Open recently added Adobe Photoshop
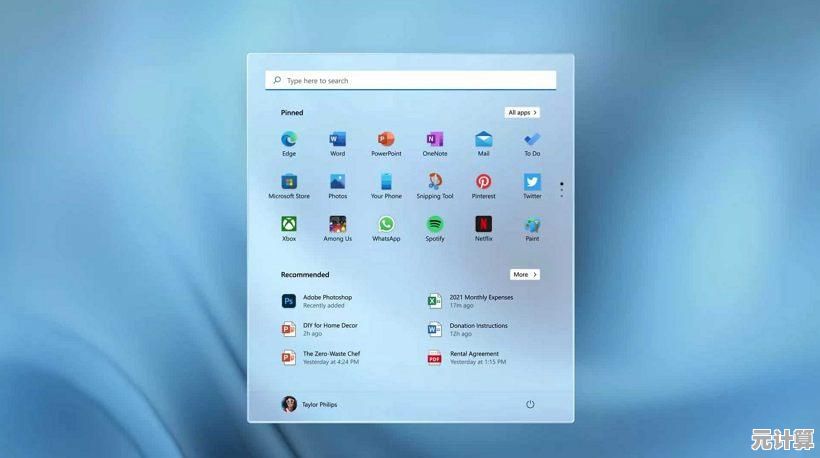The image size is (820, 458). (317, 301)
